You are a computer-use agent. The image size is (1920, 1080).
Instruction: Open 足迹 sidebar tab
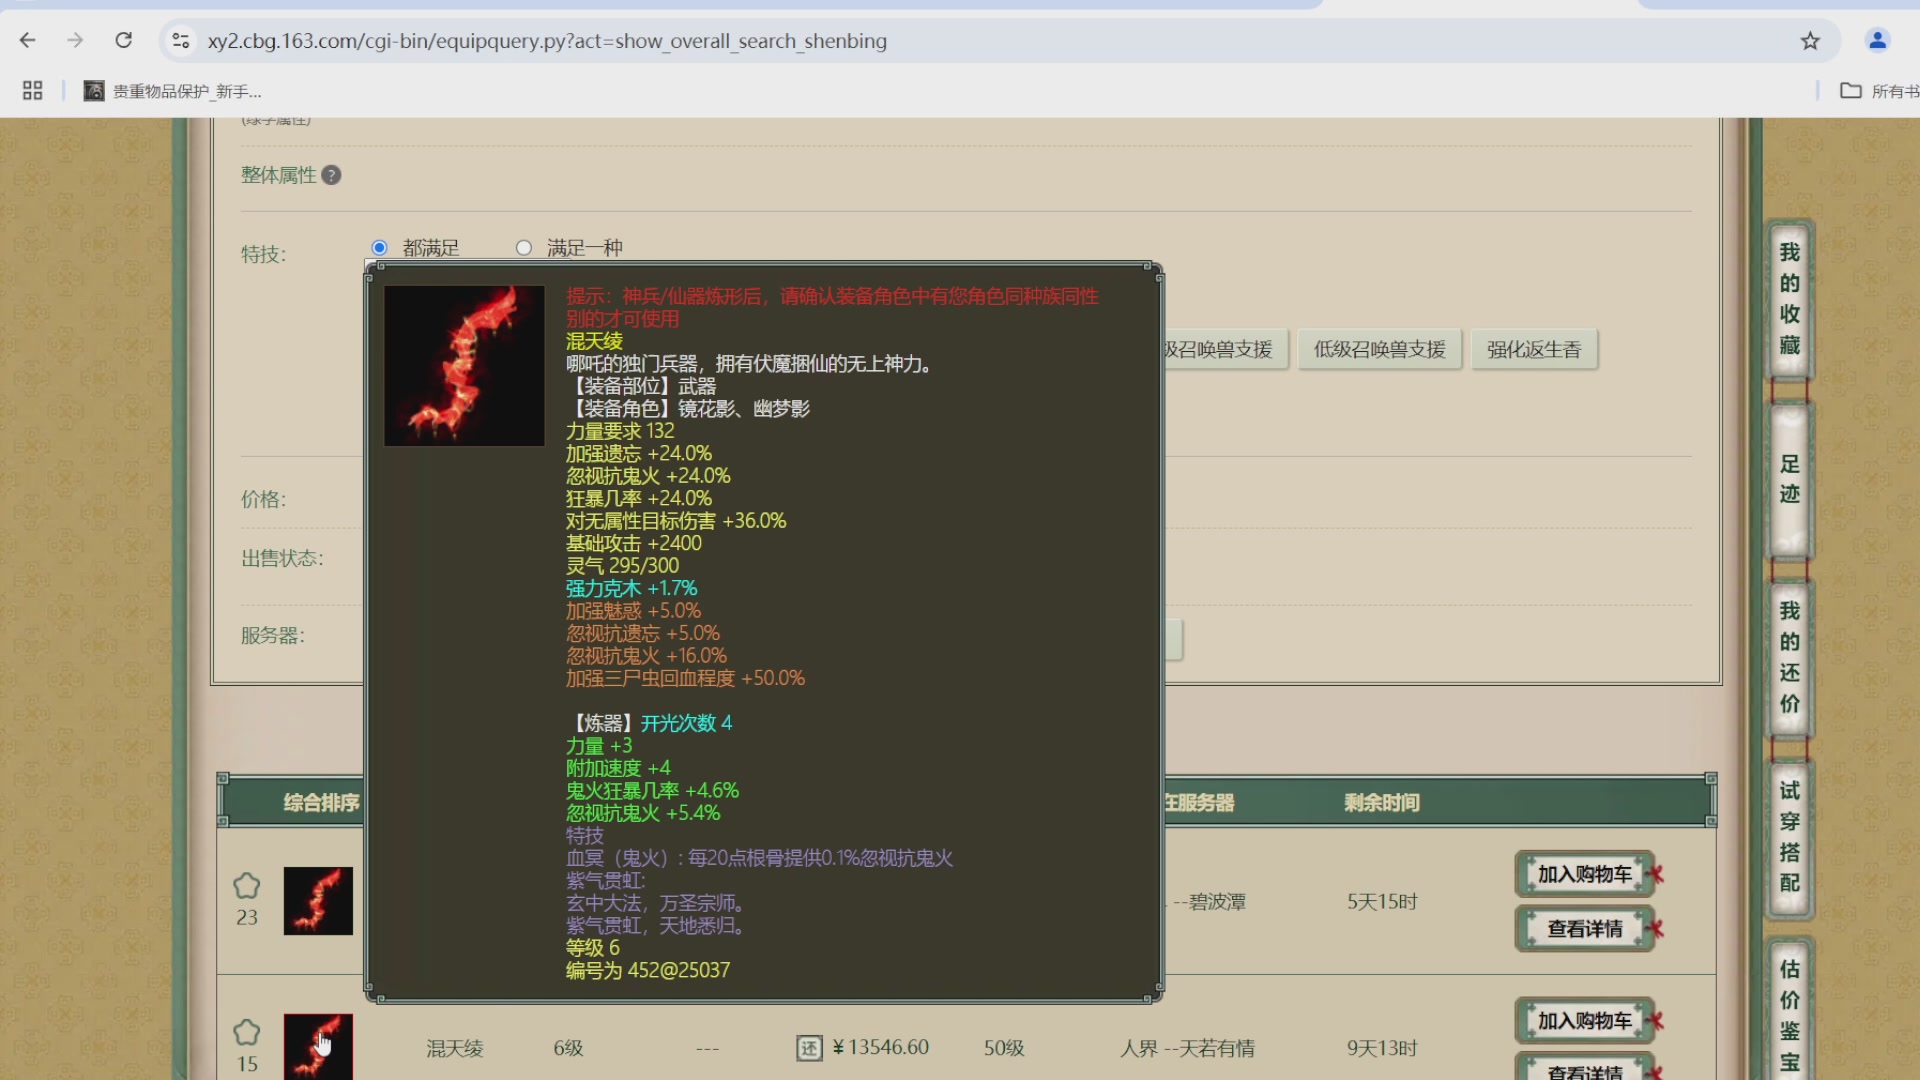[x=1789, y=479]
